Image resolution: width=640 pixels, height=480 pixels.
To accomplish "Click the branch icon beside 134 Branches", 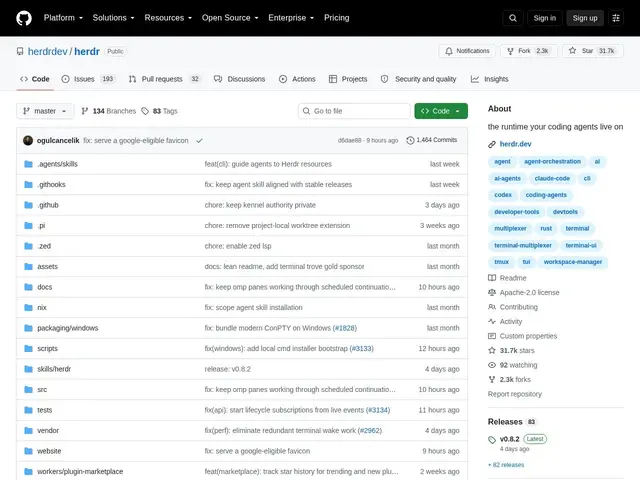I will [84, 111].
